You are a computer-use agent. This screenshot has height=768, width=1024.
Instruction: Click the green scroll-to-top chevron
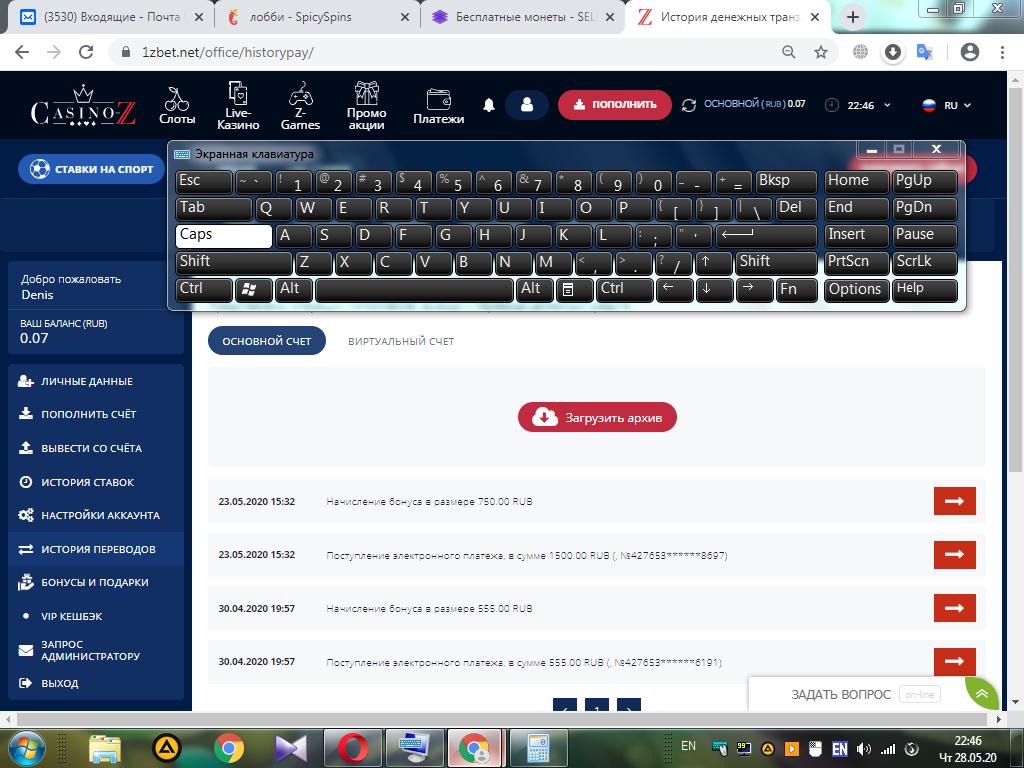pos(982,694)
